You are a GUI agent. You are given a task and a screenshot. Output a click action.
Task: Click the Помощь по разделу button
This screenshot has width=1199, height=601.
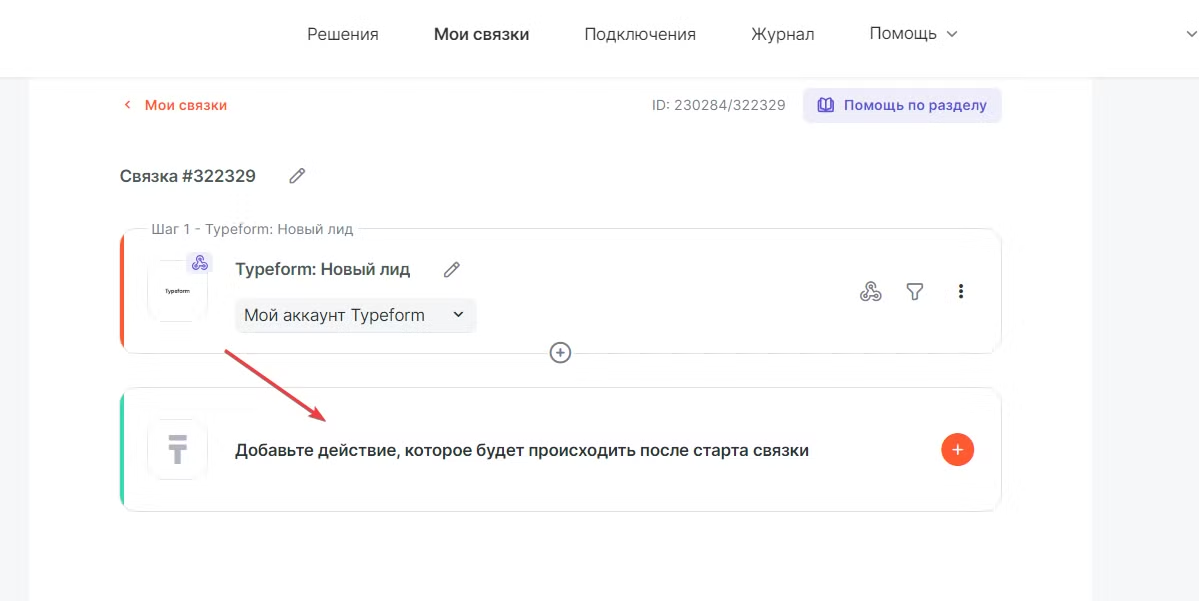(902, 105)
